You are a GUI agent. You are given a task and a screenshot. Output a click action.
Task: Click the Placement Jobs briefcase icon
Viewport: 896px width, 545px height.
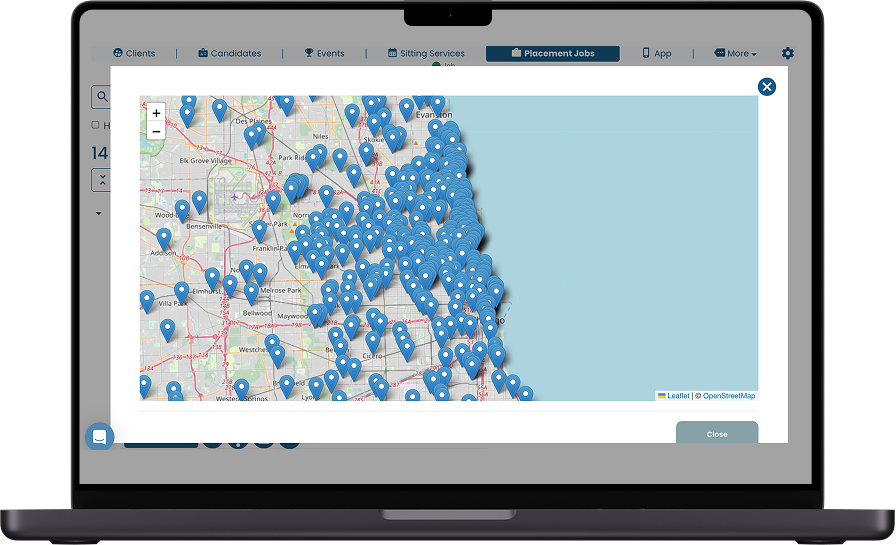(516, 53)
